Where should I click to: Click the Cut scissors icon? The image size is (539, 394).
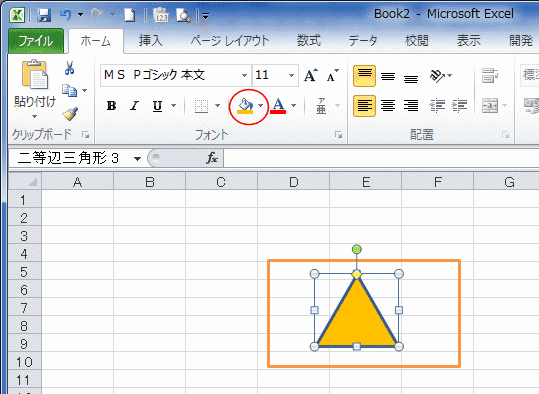point(70,68)
